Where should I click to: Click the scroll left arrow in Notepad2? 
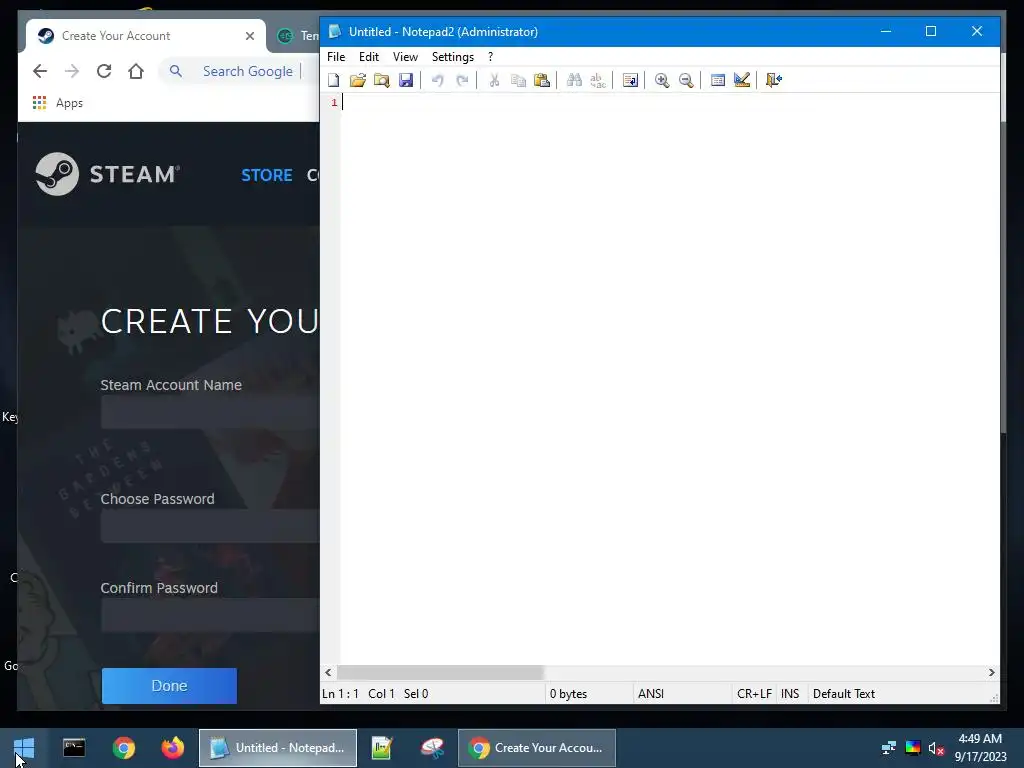tap(328, 672)
